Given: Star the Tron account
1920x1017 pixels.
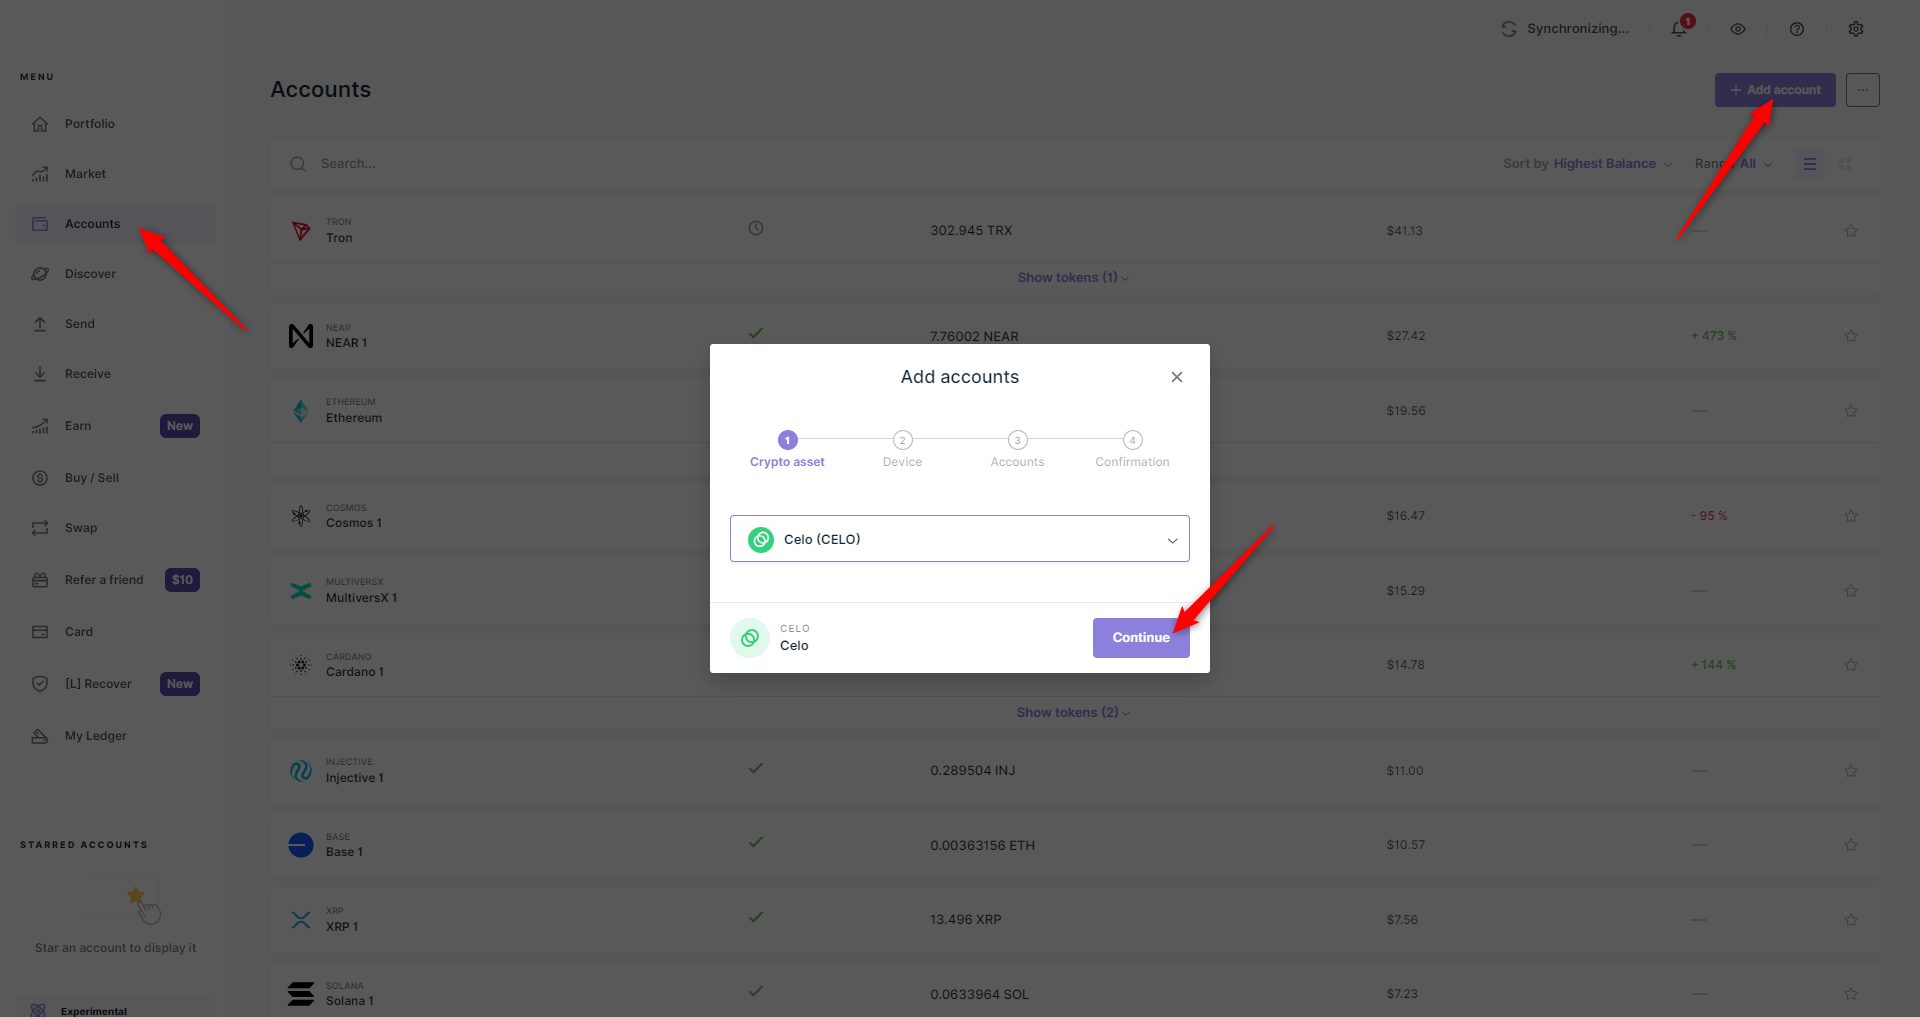Looking at the screenshot, I should coord(1851,231).
